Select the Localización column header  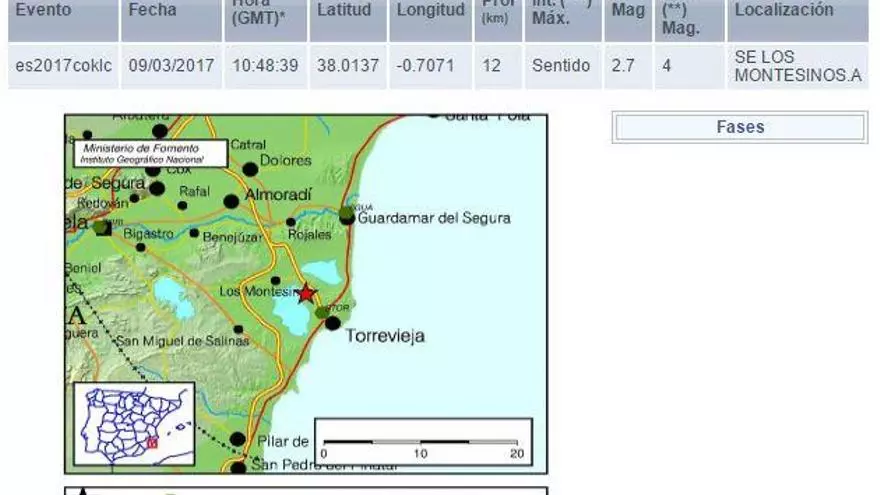tap(784, 11)
